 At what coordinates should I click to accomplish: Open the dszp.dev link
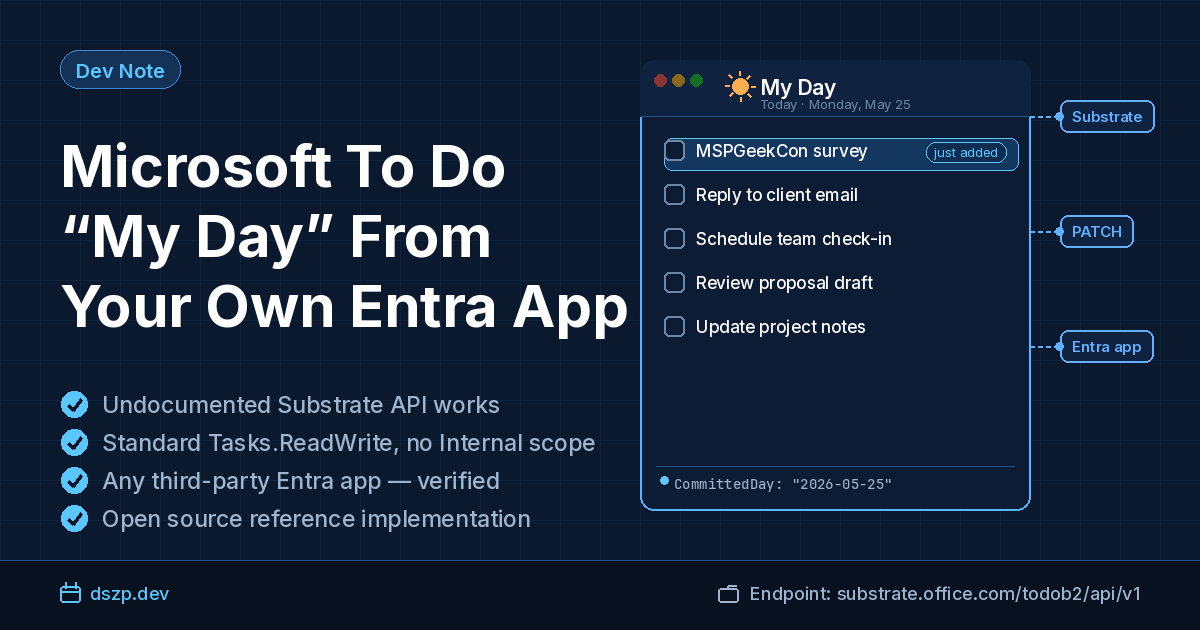point(129,594)
